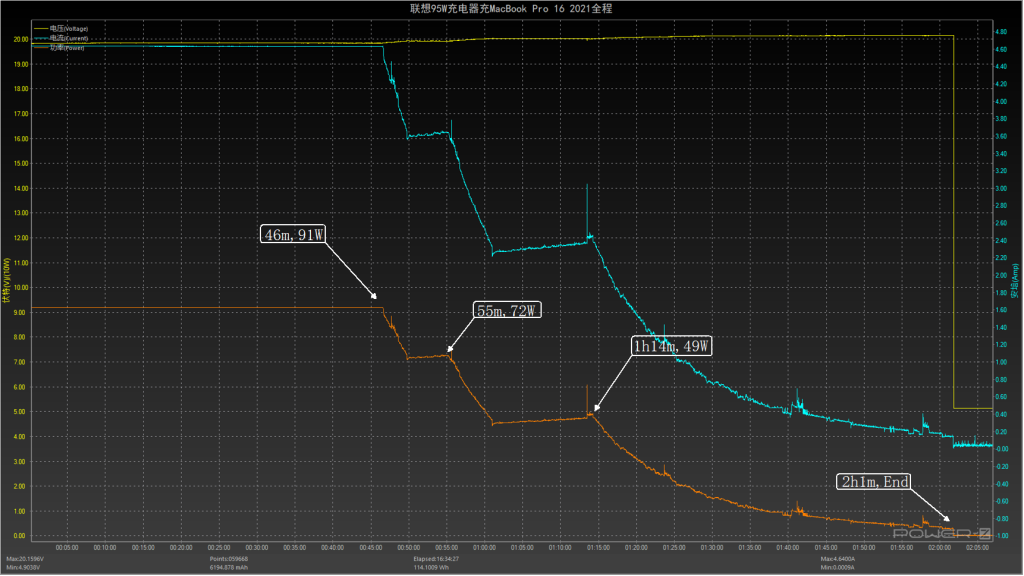Click the 02:05:00 time axis label
This screenshot has width=1024, height=576.
pos(977,548)
